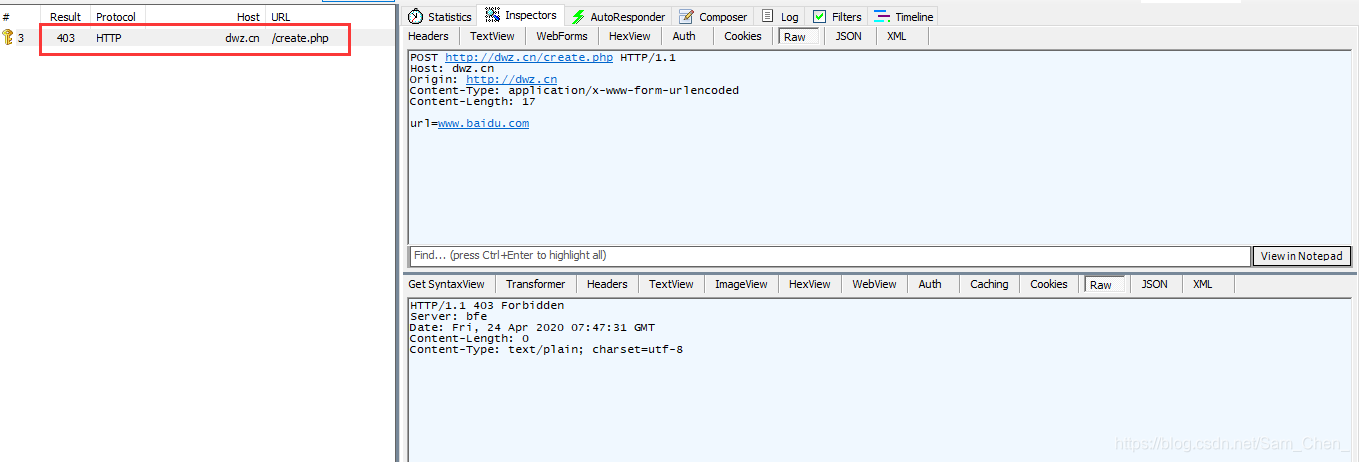1359x462 pixels.
Task: Open the Statistics tab
Action: coord(439,17)
